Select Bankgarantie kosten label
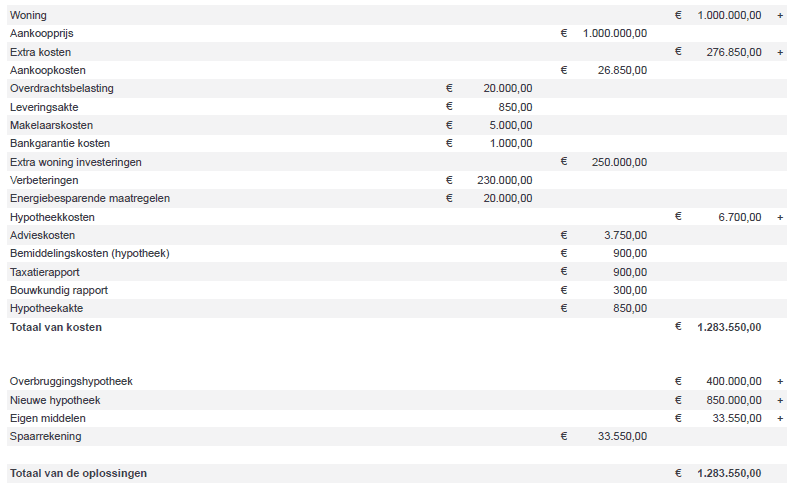The width and height of the screenshot is (794, 492). pos(60,143)
